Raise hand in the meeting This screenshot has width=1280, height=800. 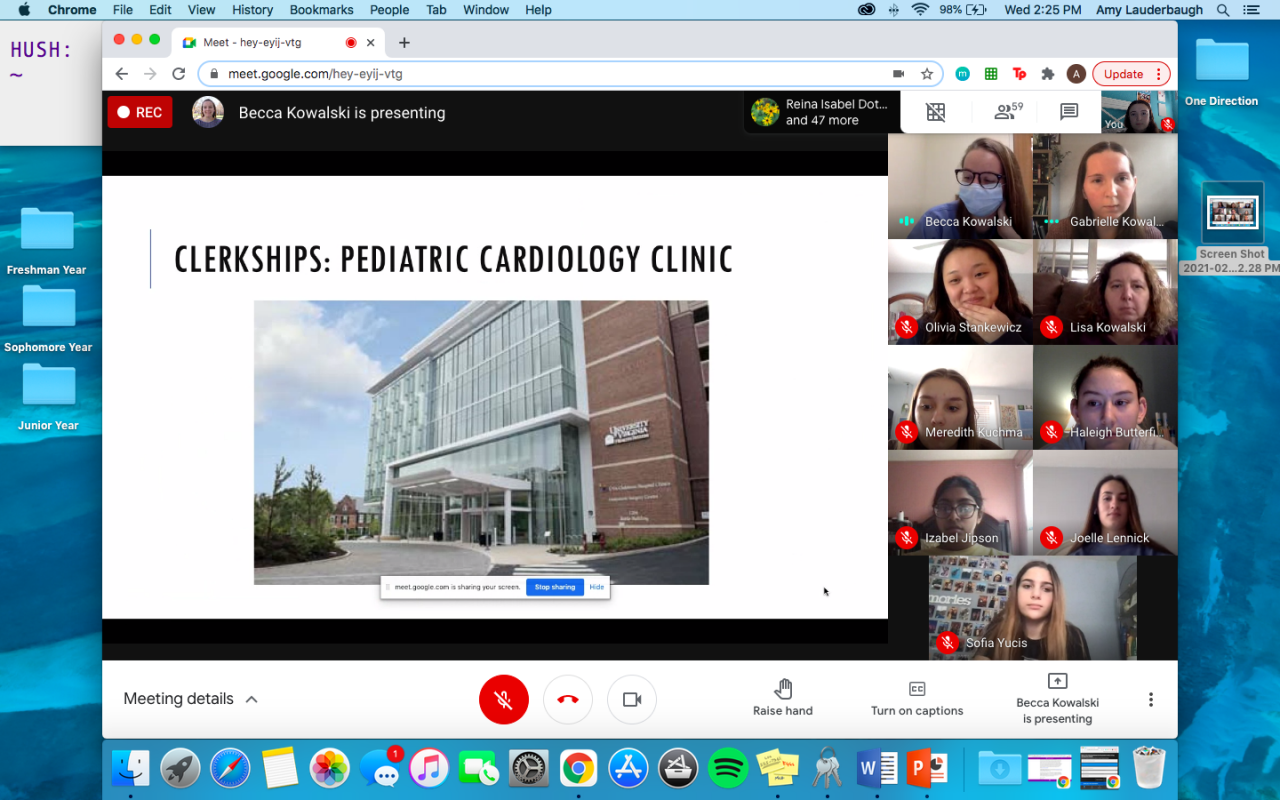[783, 698]
